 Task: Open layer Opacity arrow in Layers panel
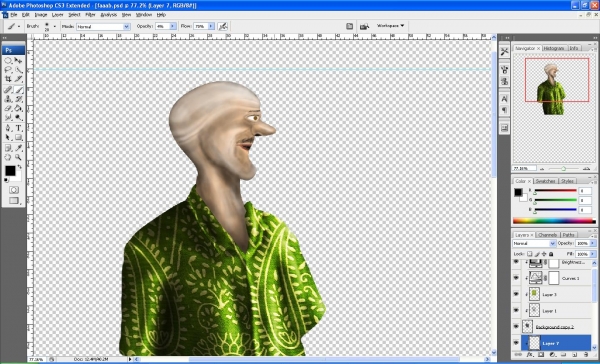tap(593, 243)
